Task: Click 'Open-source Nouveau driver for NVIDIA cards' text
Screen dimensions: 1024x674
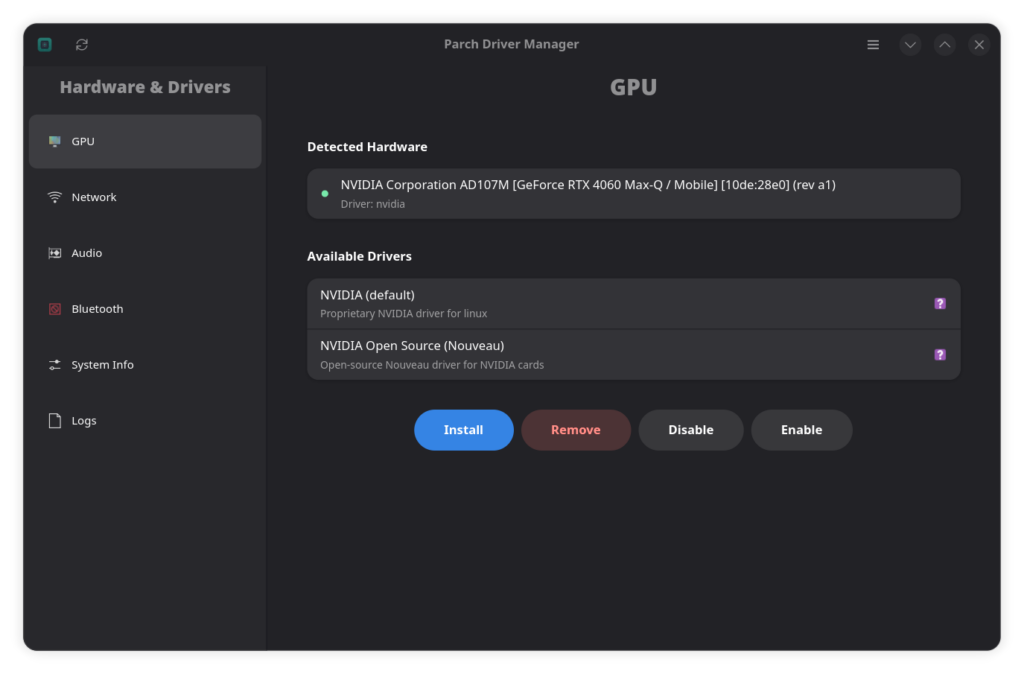Action: [x=432, y=365]
